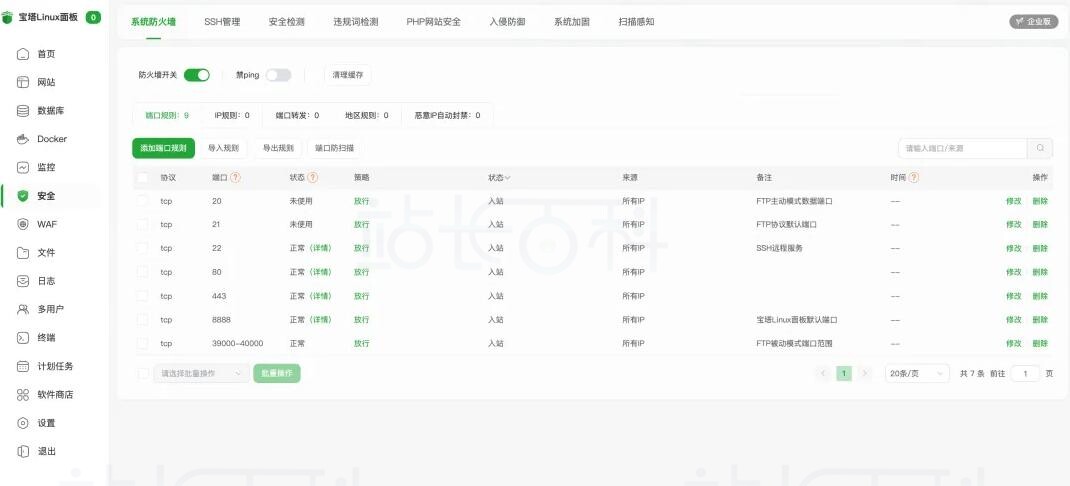
Task: Click the 端口防扫描 button
Action: [x=335, y=148]
